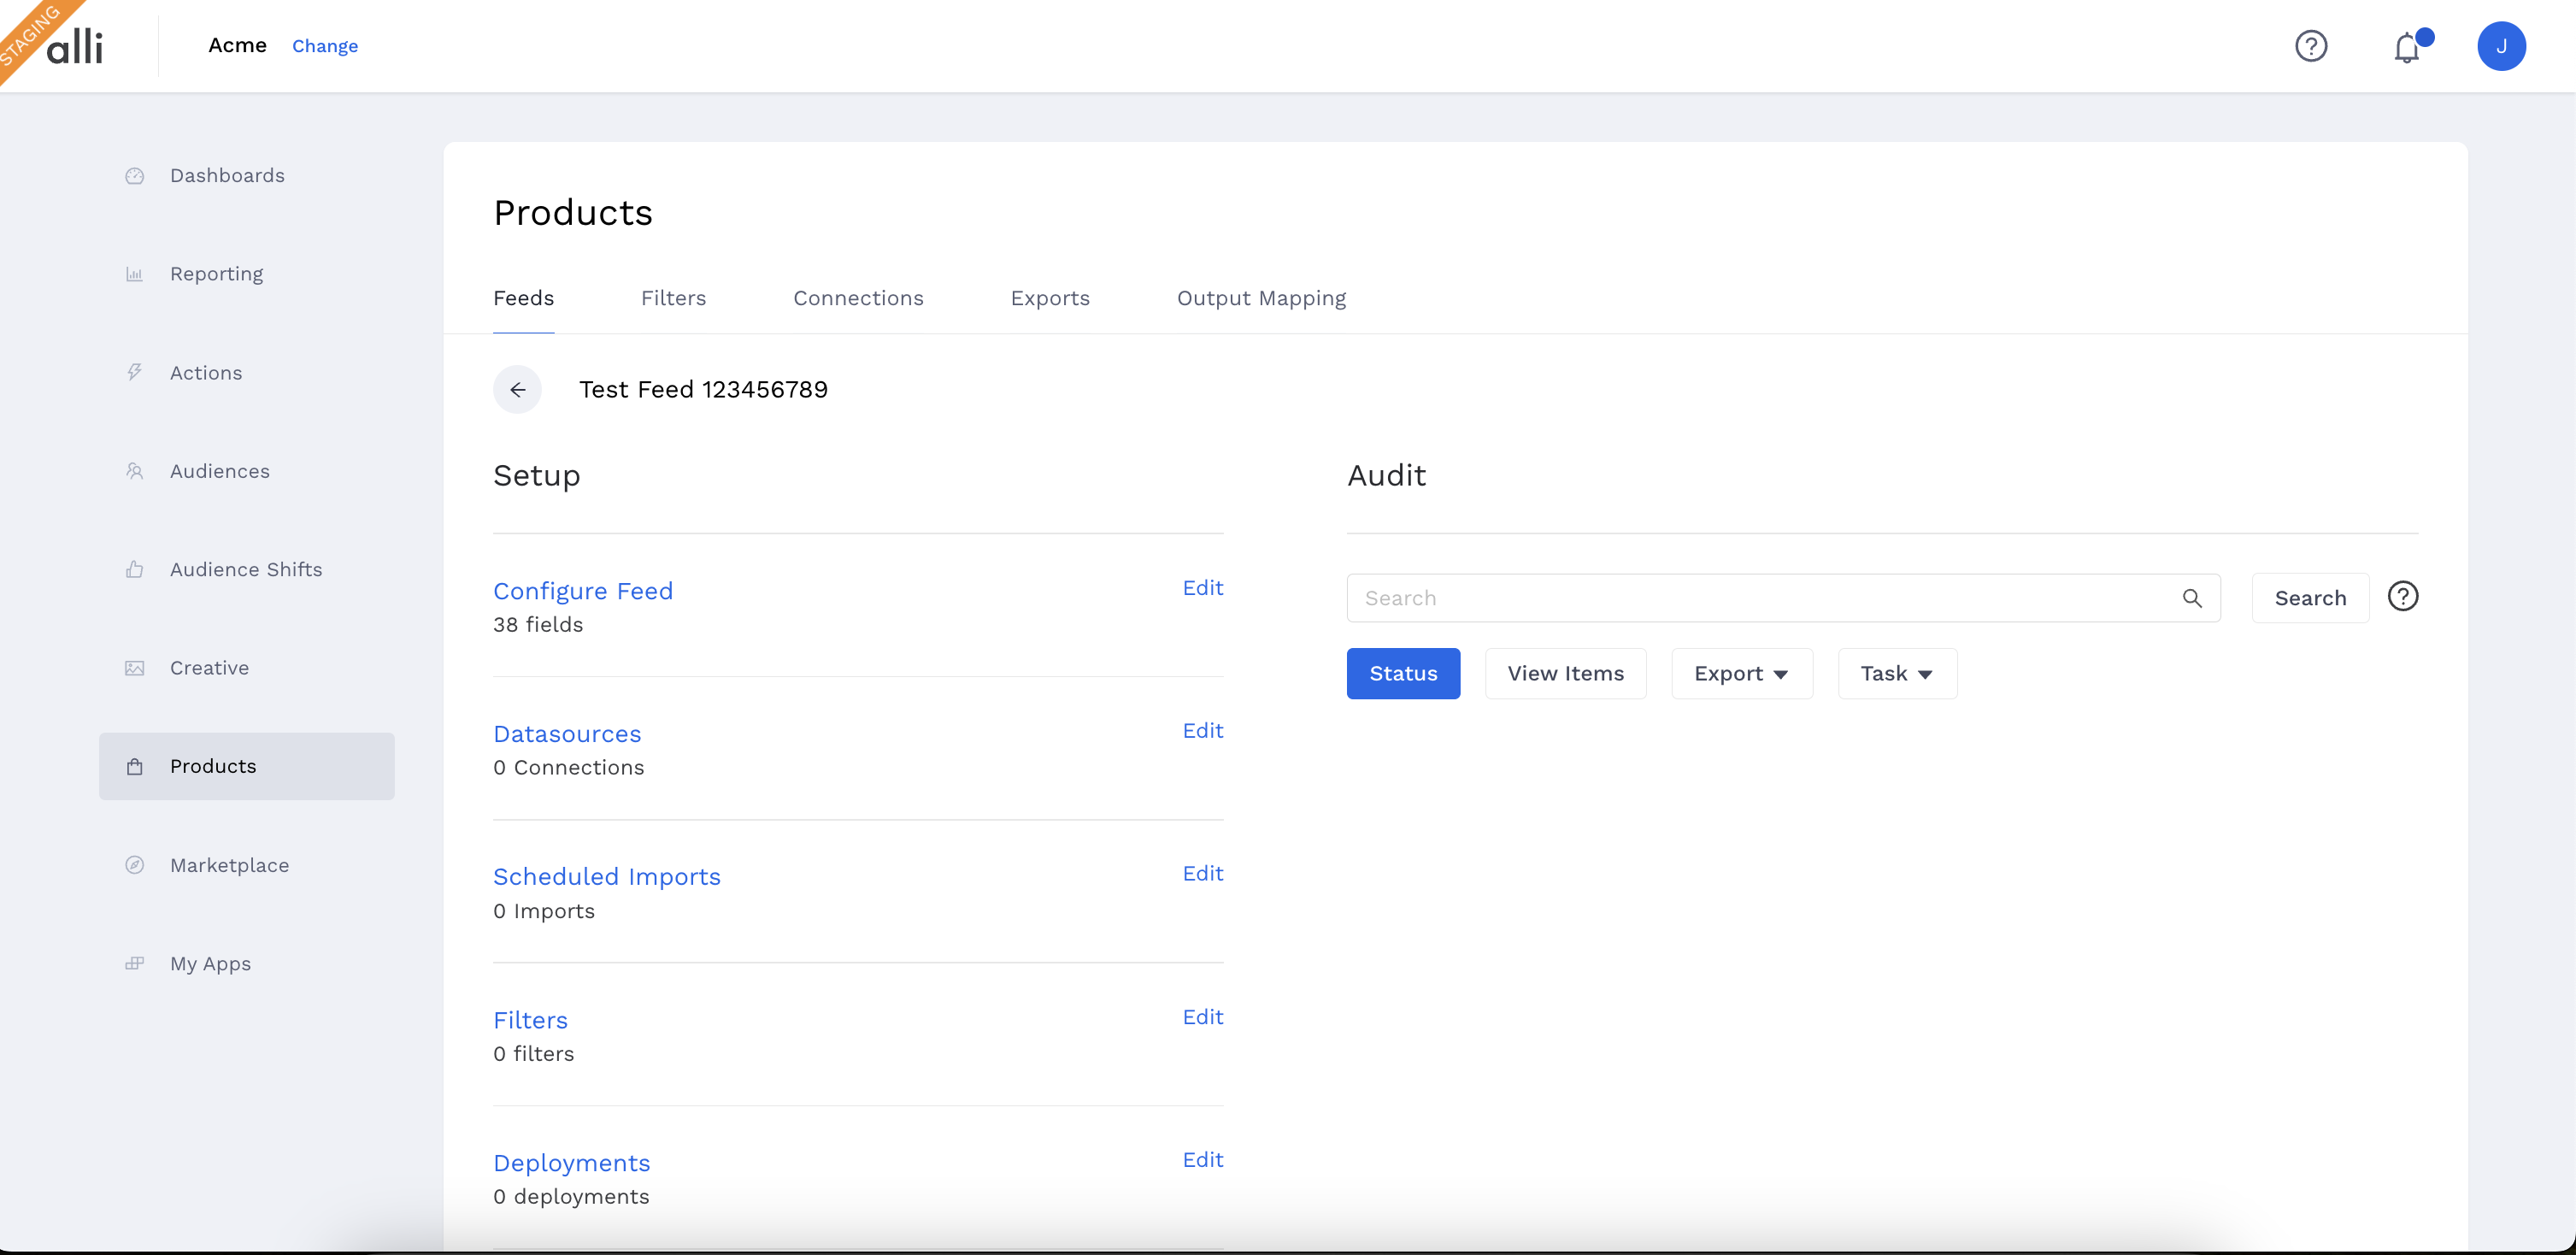Click the Acme client name

click(237, 45)
